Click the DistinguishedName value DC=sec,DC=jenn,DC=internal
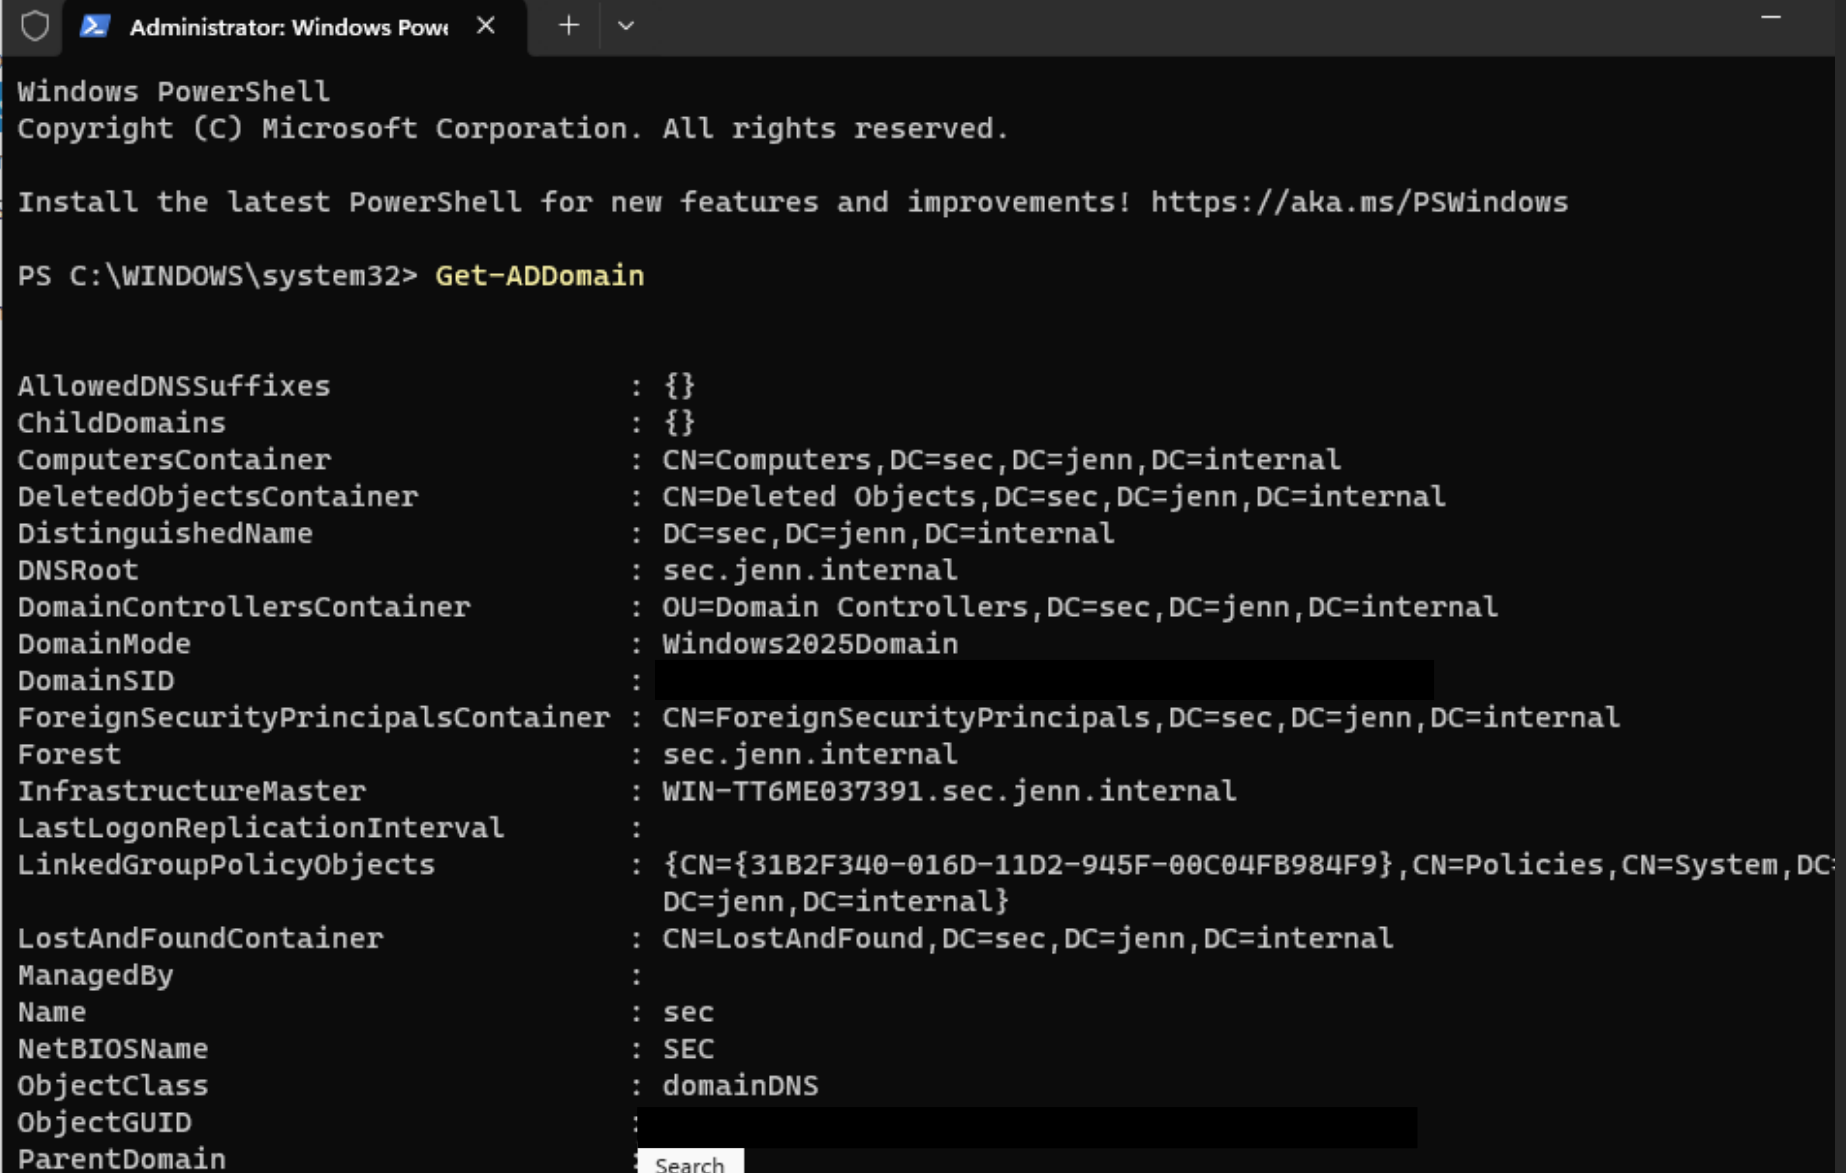Image resolution: width=1846 pixels, height=1173 pixels. click(x=888, y=534)
